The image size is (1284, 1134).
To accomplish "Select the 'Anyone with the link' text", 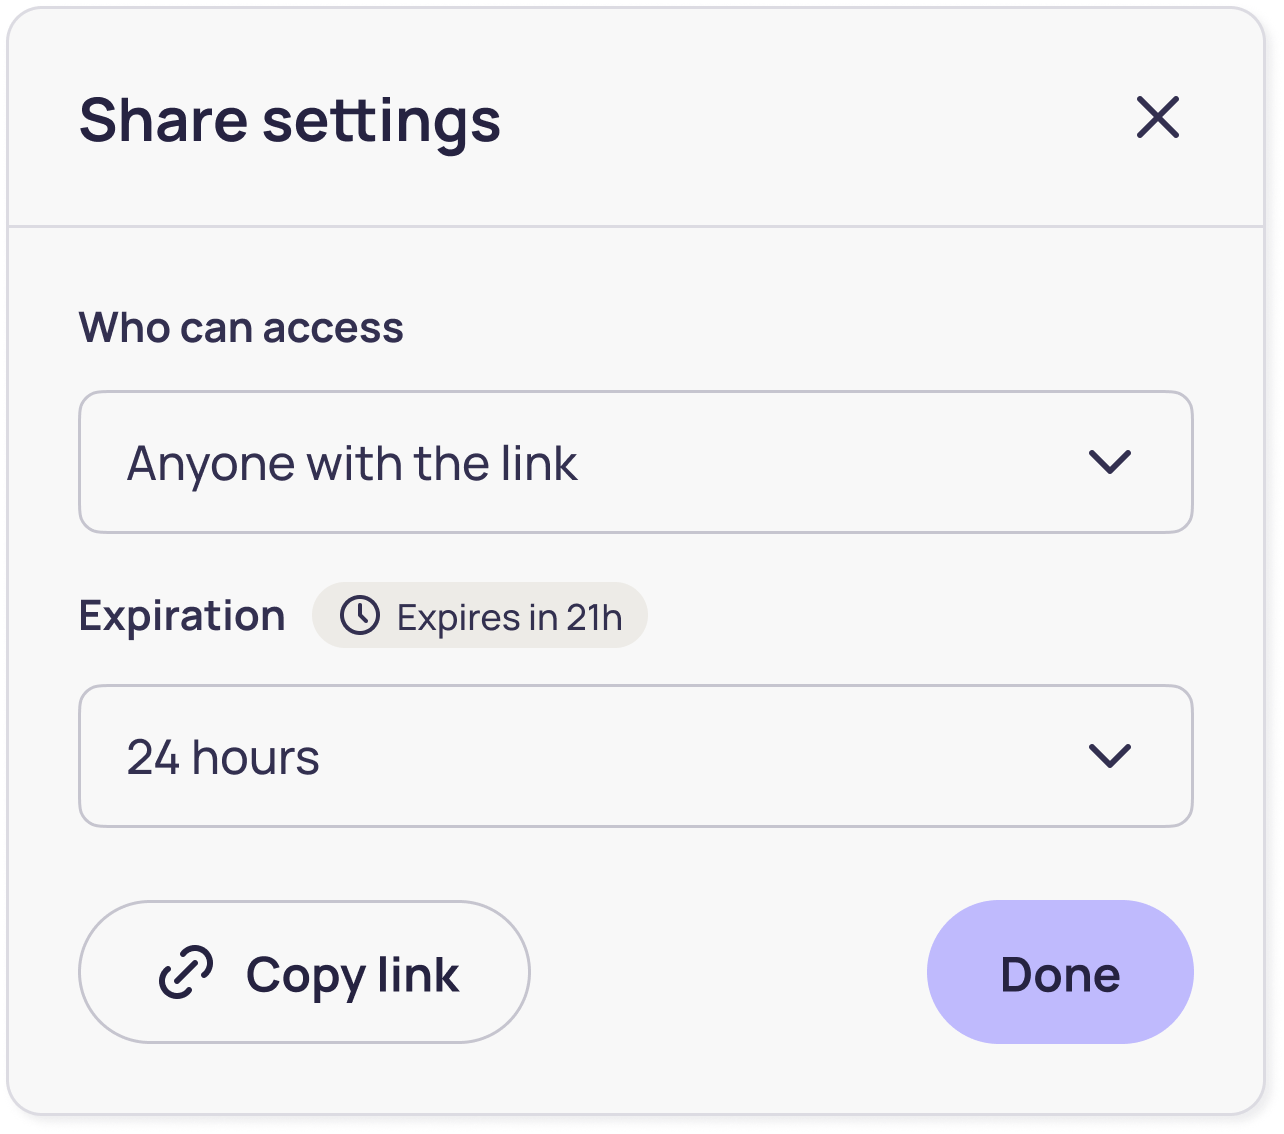I will 352,464.
